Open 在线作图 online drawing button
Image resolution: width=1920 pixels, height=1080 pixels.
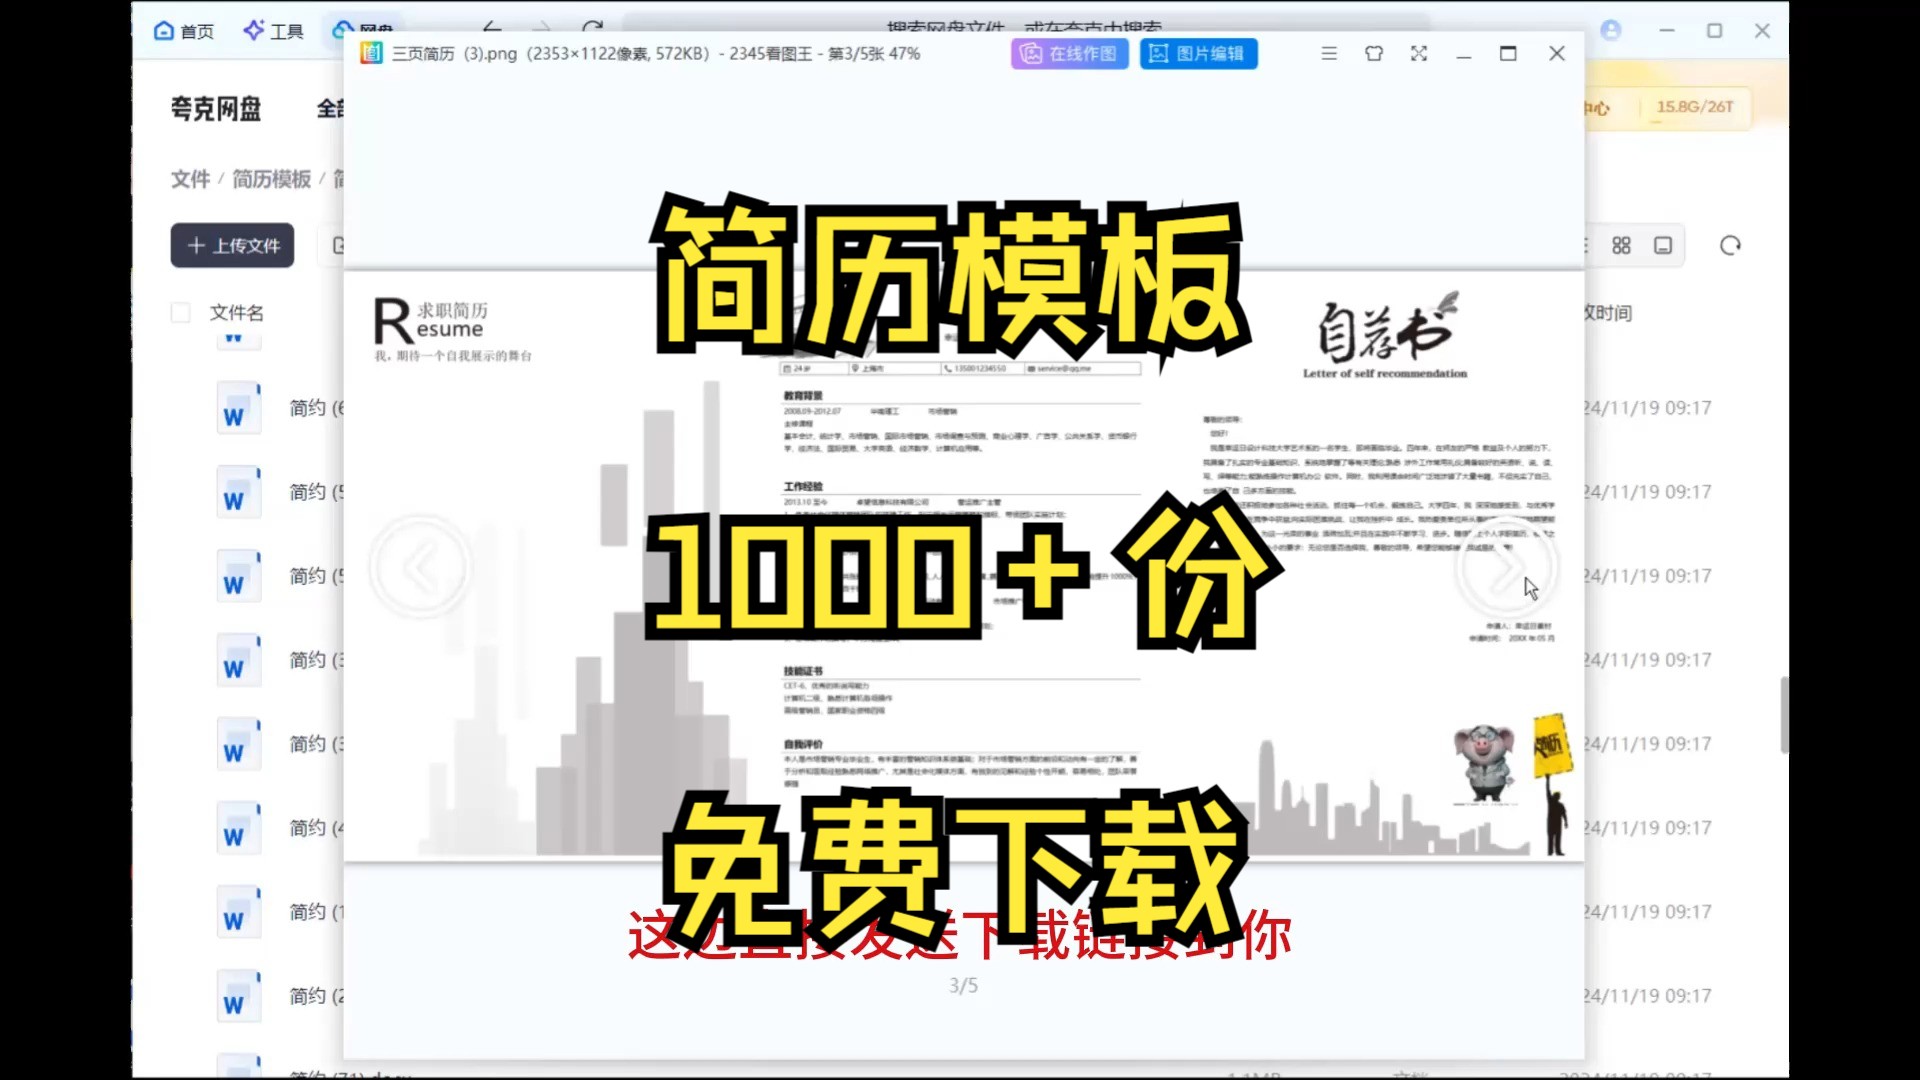point(1069,54)
